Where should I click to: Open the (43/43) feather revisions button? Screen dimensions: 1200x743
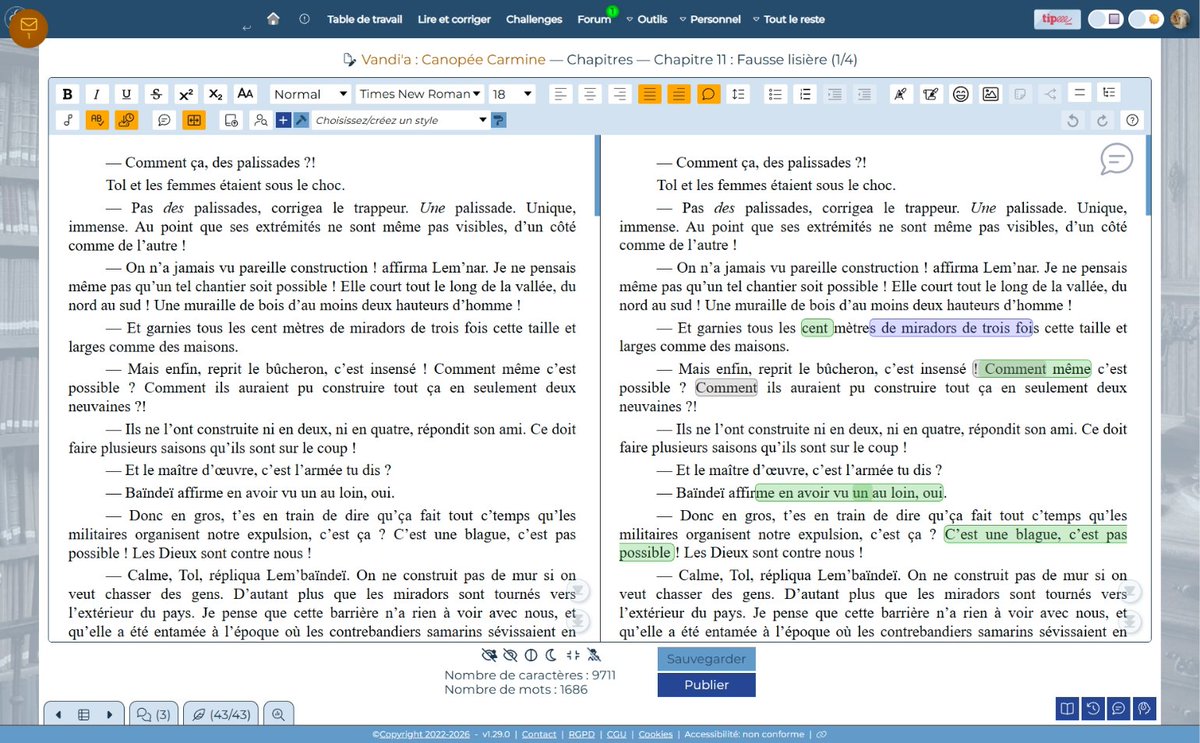pos(220,714)
